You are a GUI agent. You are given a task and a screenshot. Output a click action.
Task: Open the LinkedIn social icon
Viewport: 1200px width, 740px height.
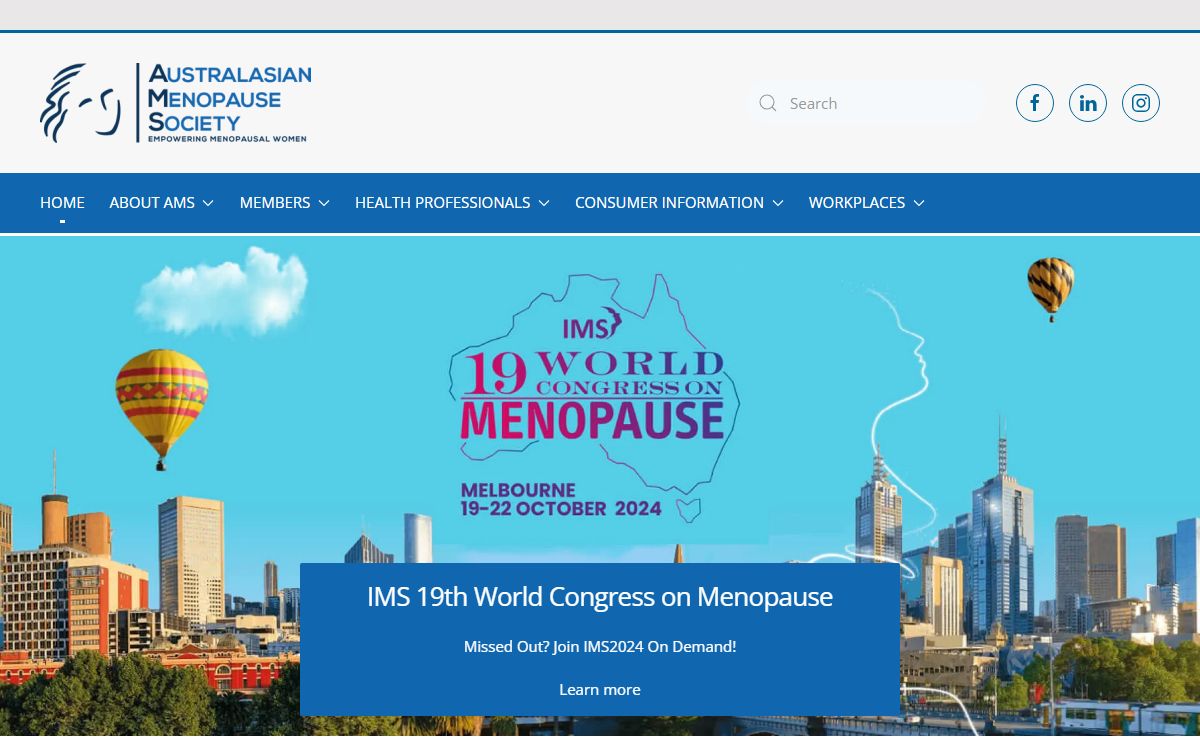pos(1088,103)
